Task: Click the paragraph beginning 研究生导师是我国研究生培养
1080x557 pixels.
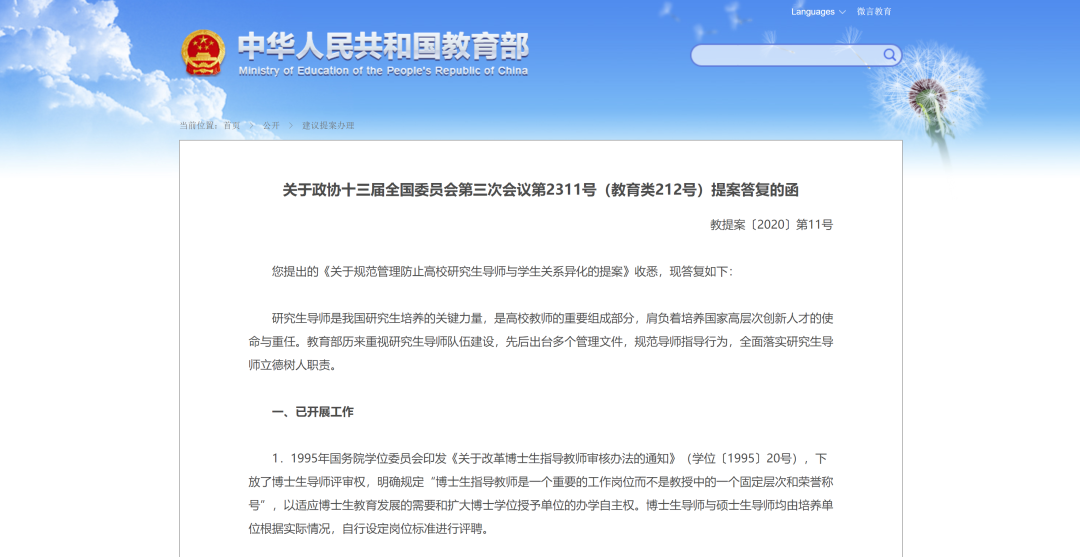Action: click(541, 341)
